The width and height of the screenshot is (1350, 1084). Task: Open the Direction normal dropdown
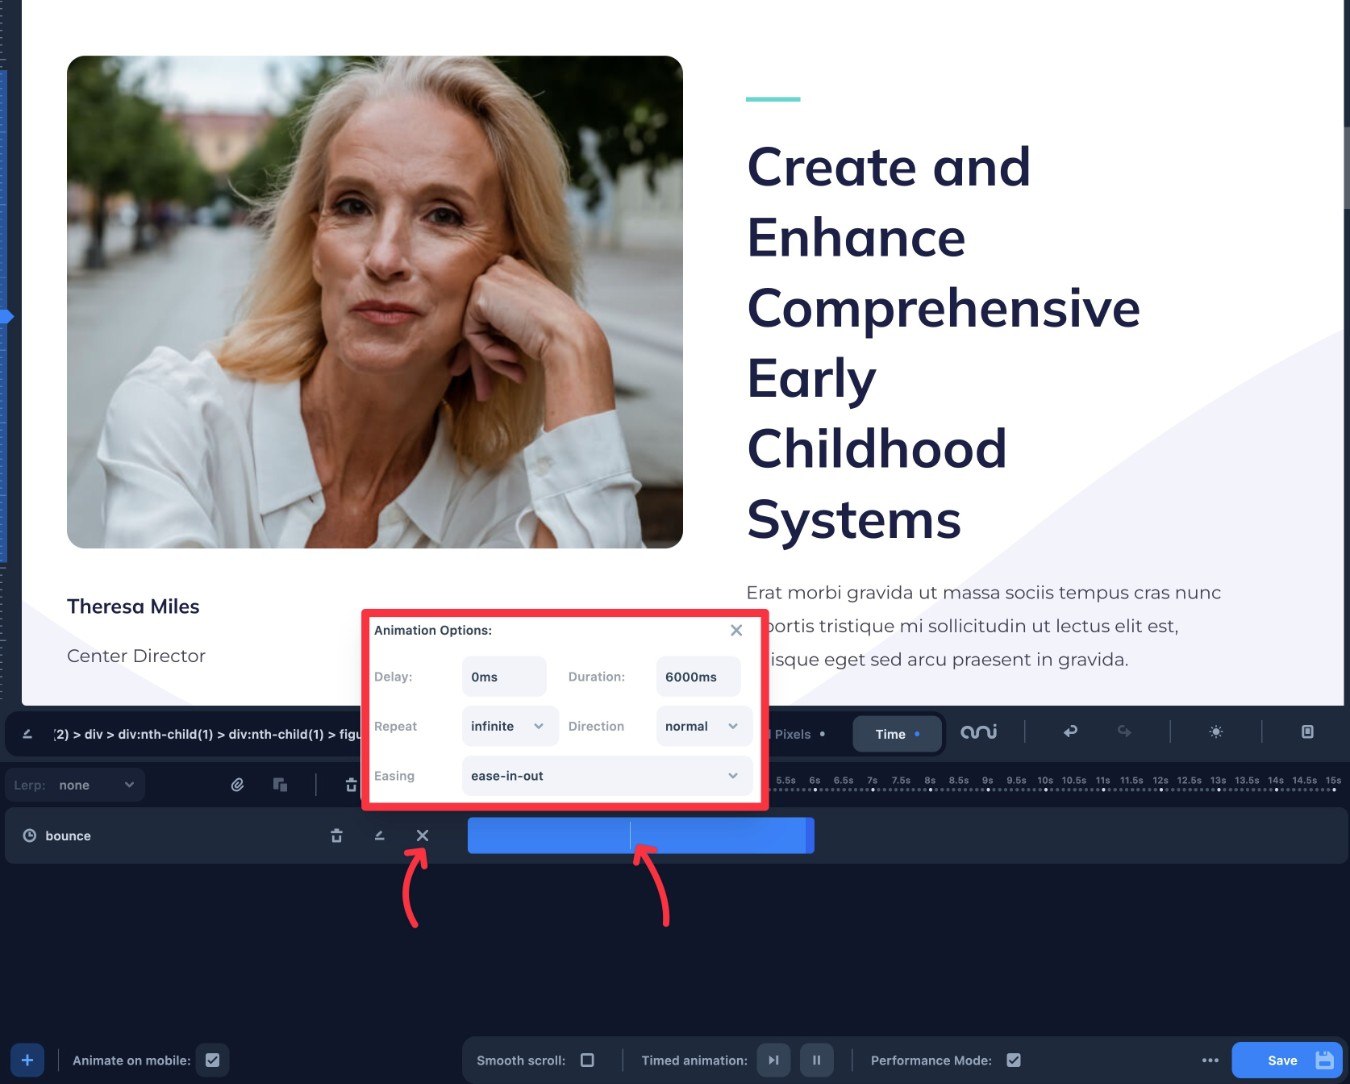(x=704, y=726)
